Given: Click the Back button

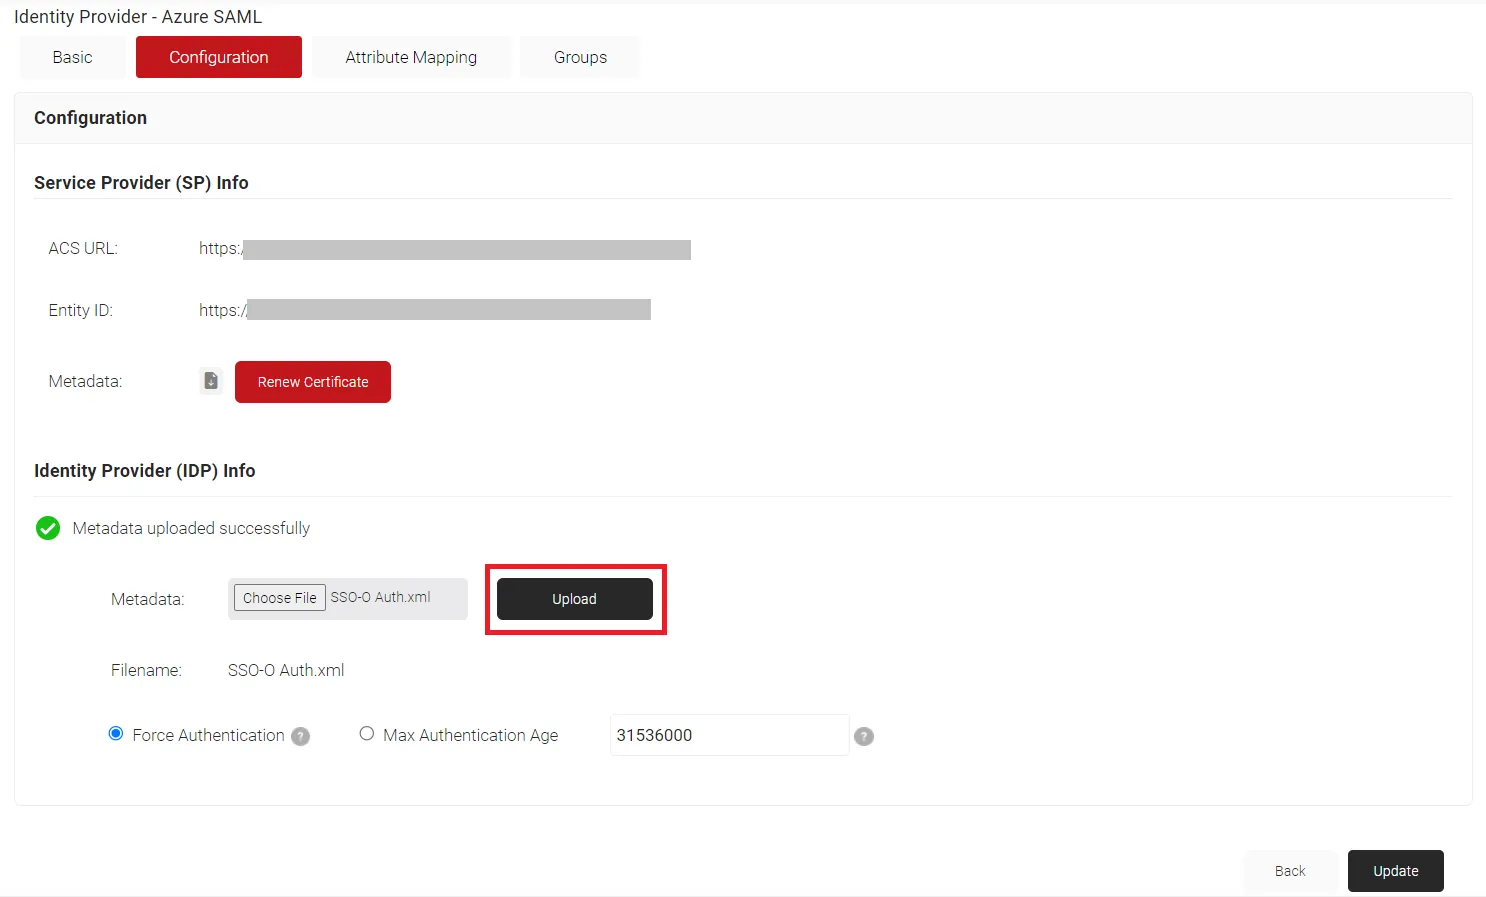Looking at the screenshot, I should coord(1290,871).
